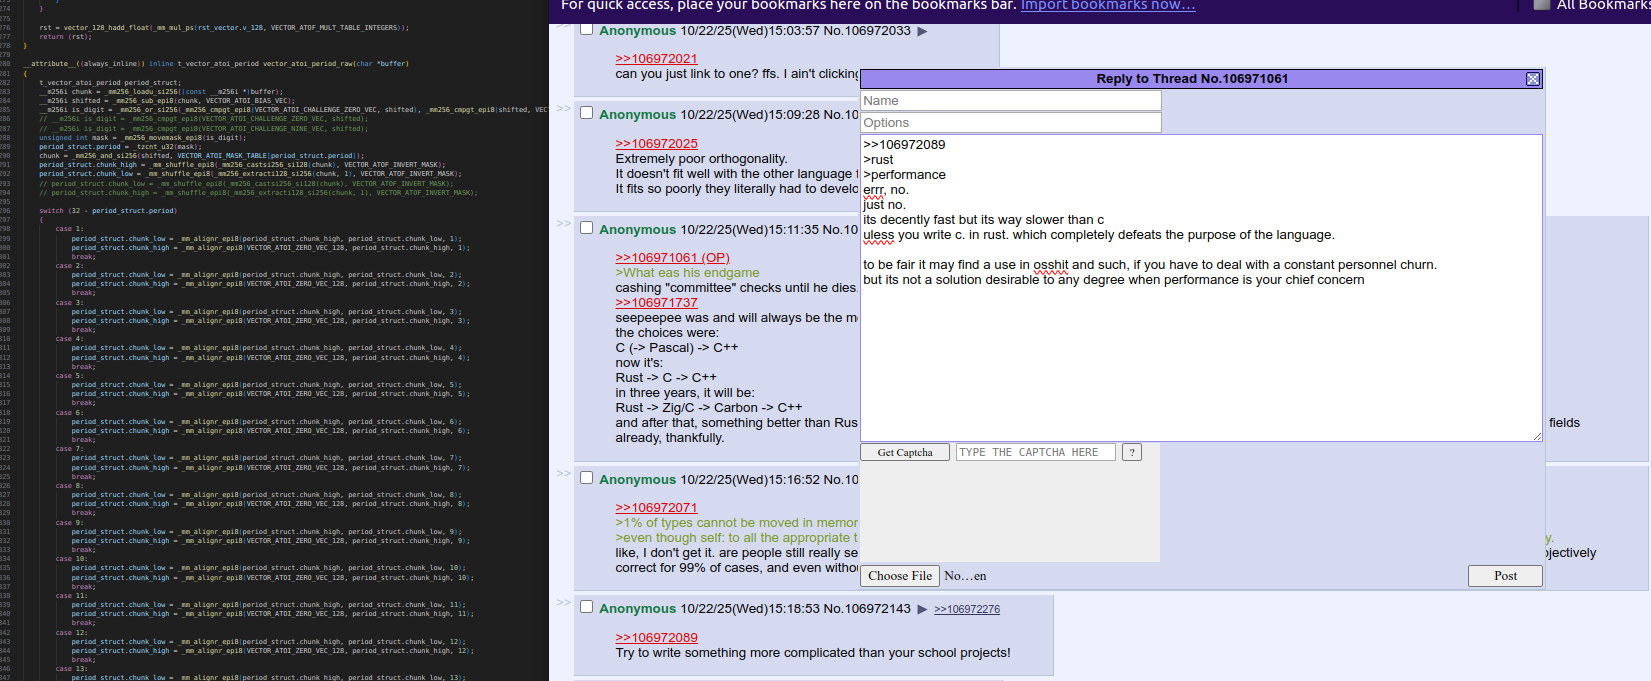Mark the checkbox of post No.106972143
The height and width of the screenshot is (681, 1651).
pyautogui.click(x=587, y=607)
